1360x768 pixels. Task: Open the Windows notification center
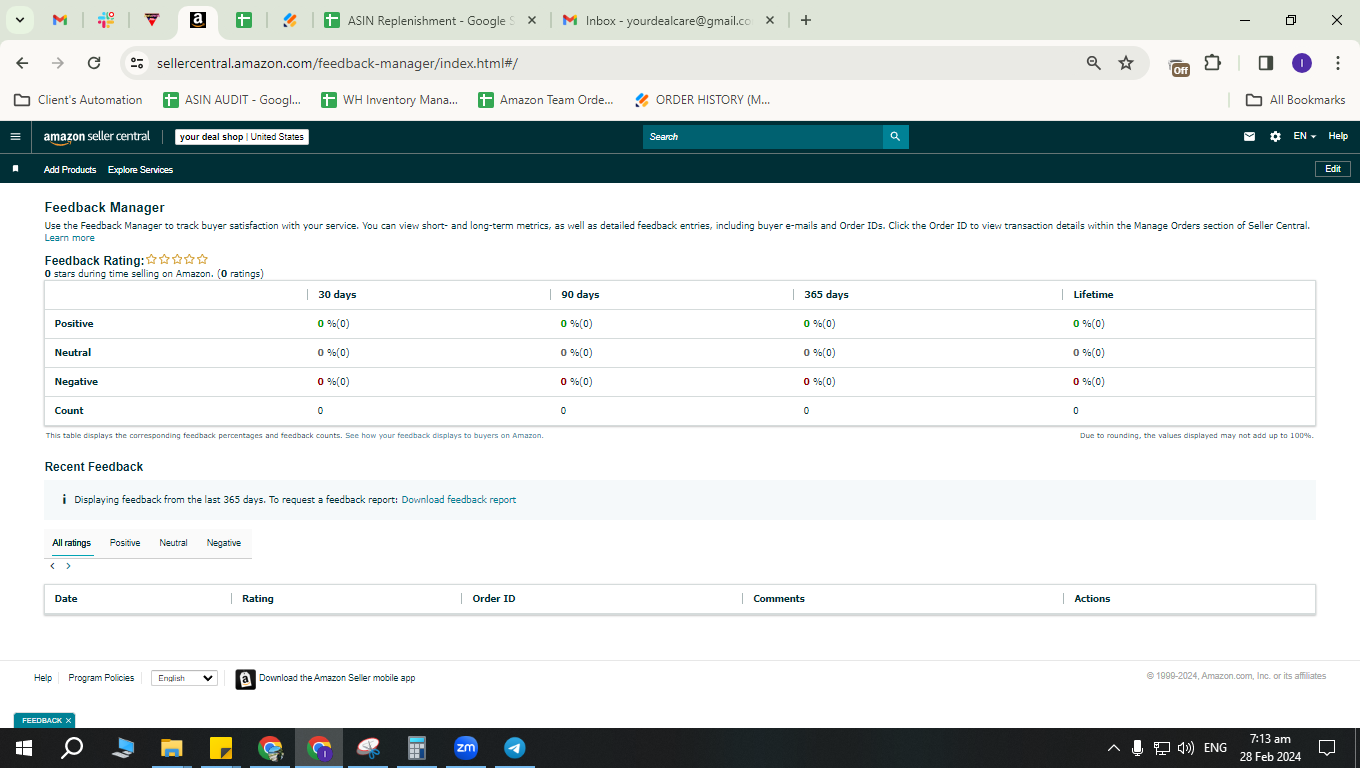point(1327,748)
